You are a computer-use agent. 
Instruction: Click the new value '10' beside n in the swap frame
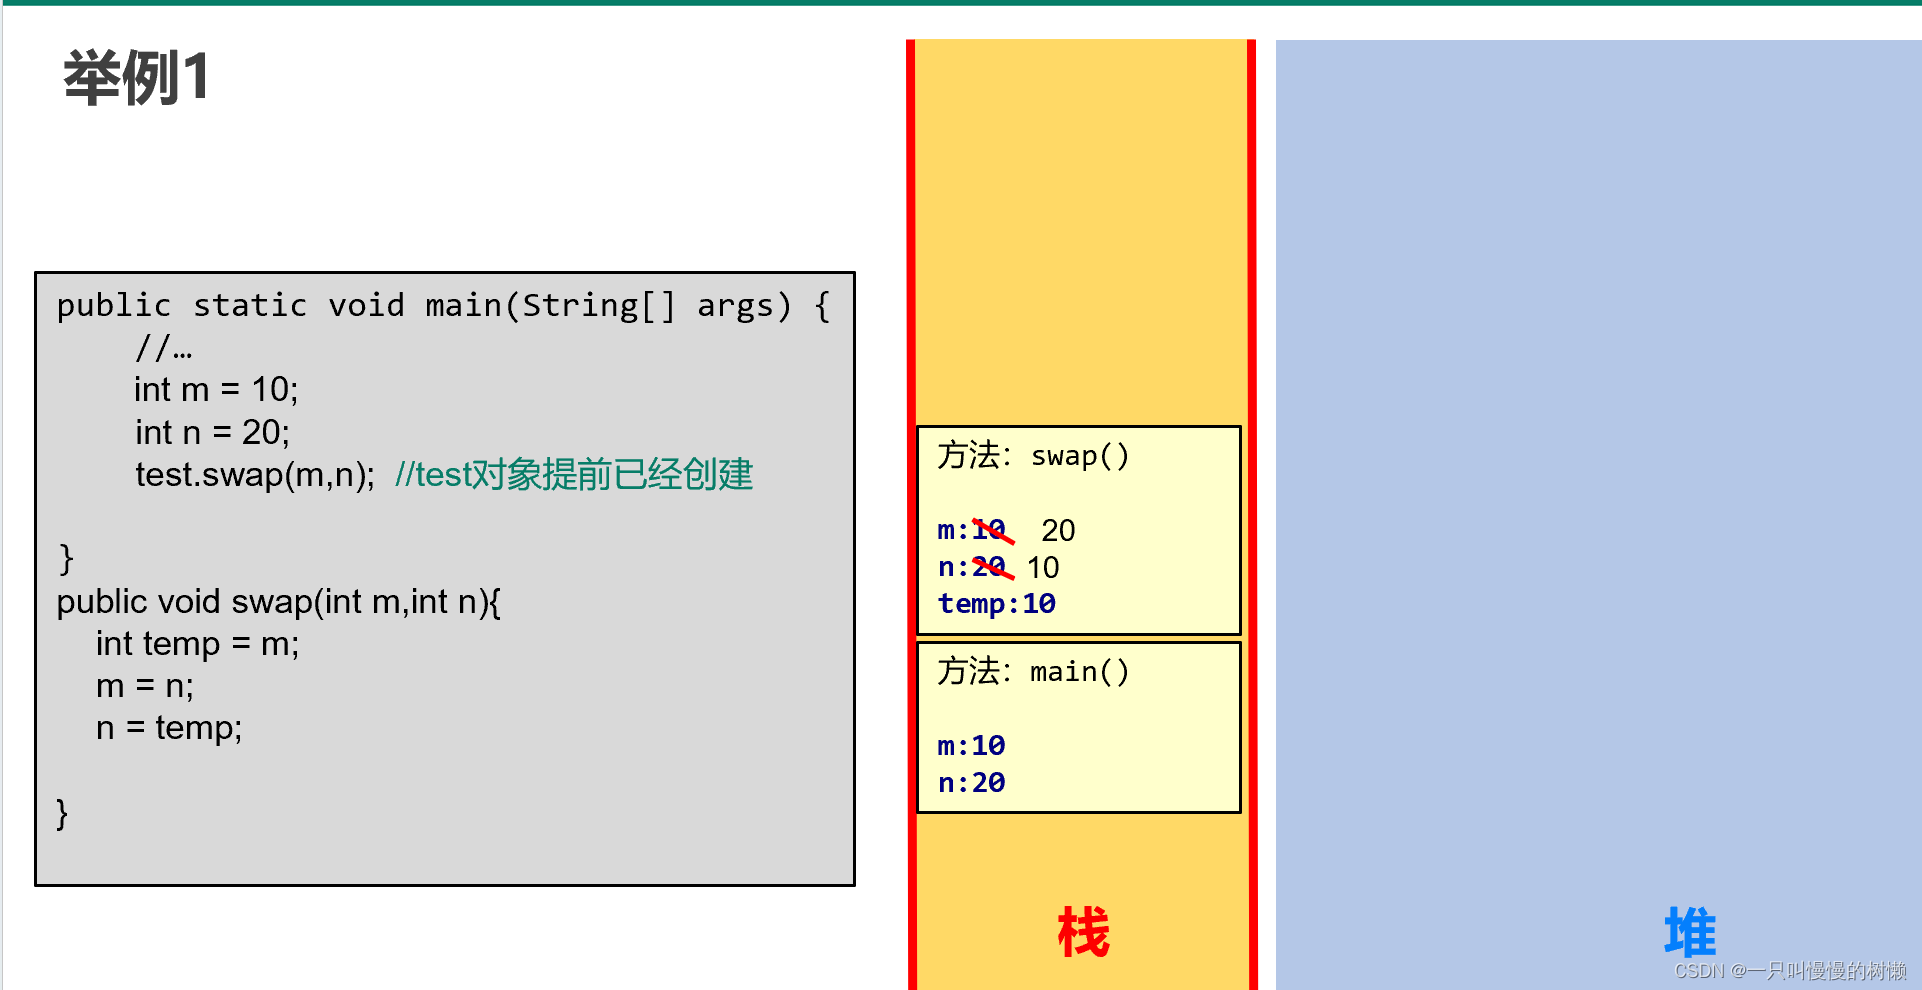click(x=1043, y=568)
